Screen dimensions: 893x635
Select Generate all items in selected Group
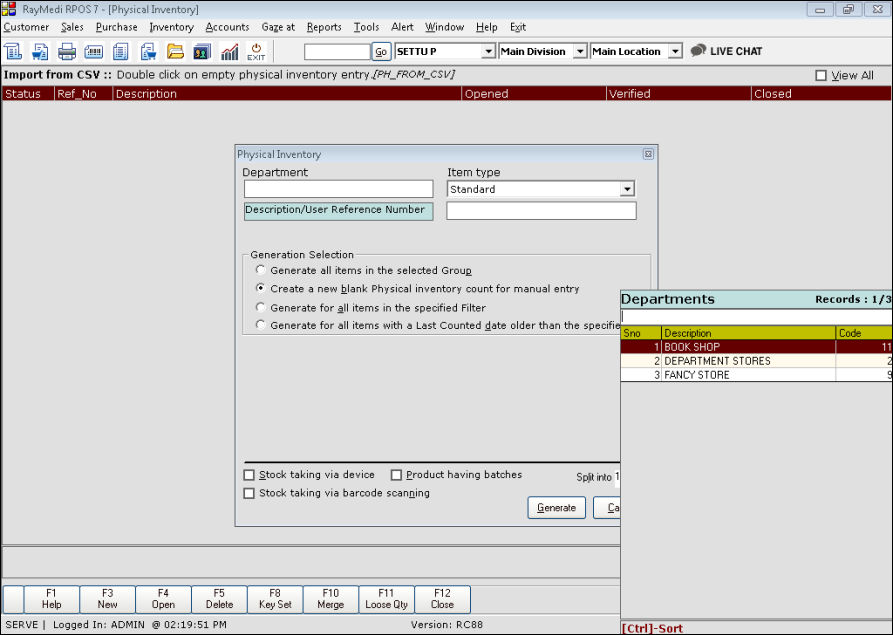tap(261, 270)
